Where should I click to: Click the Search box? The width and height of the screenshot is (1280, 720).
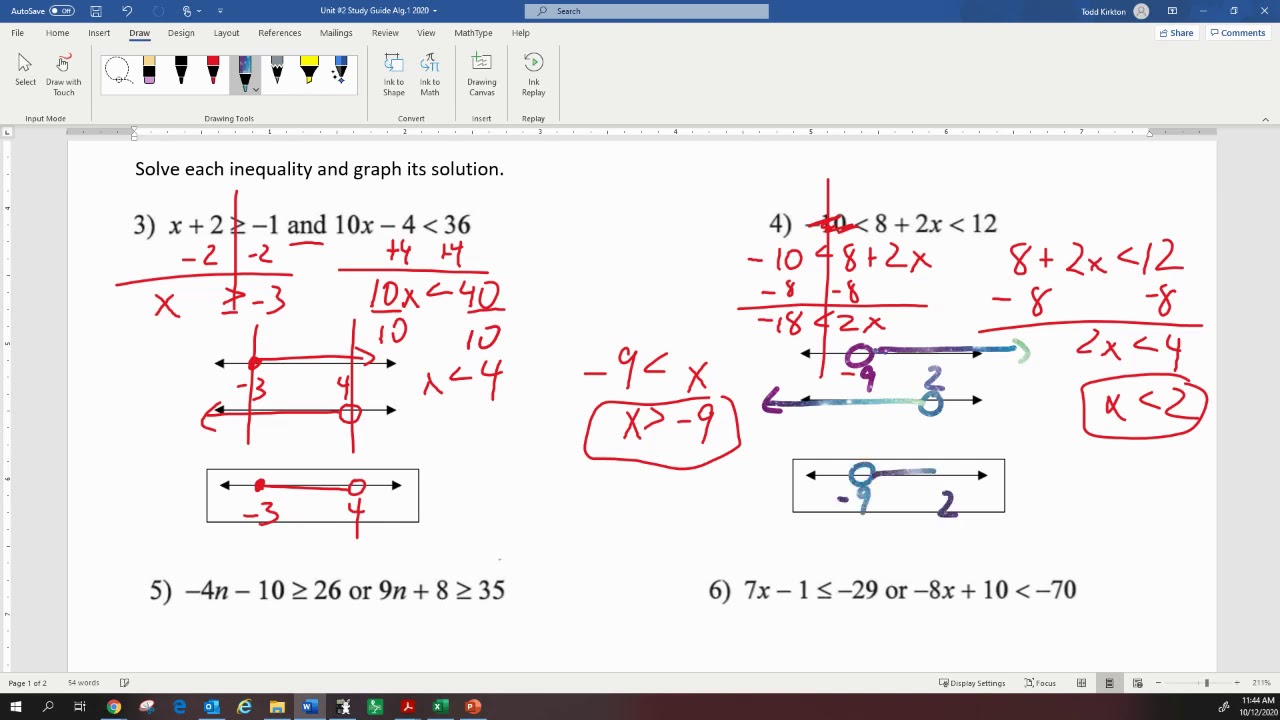point(647,11)
